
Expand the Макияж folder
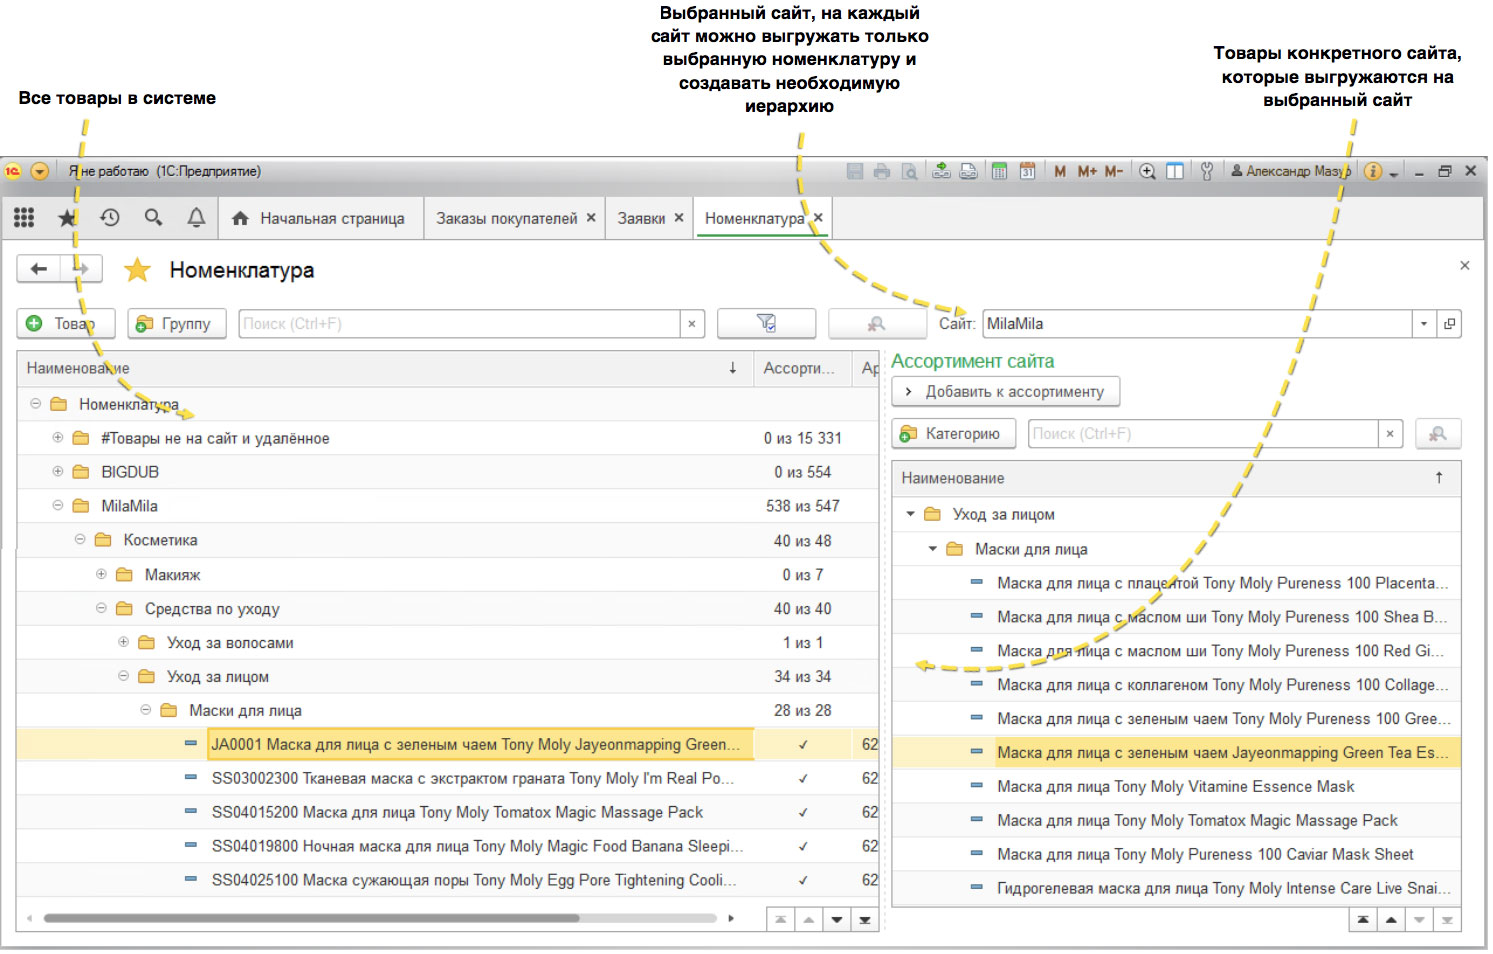[101, 574]
